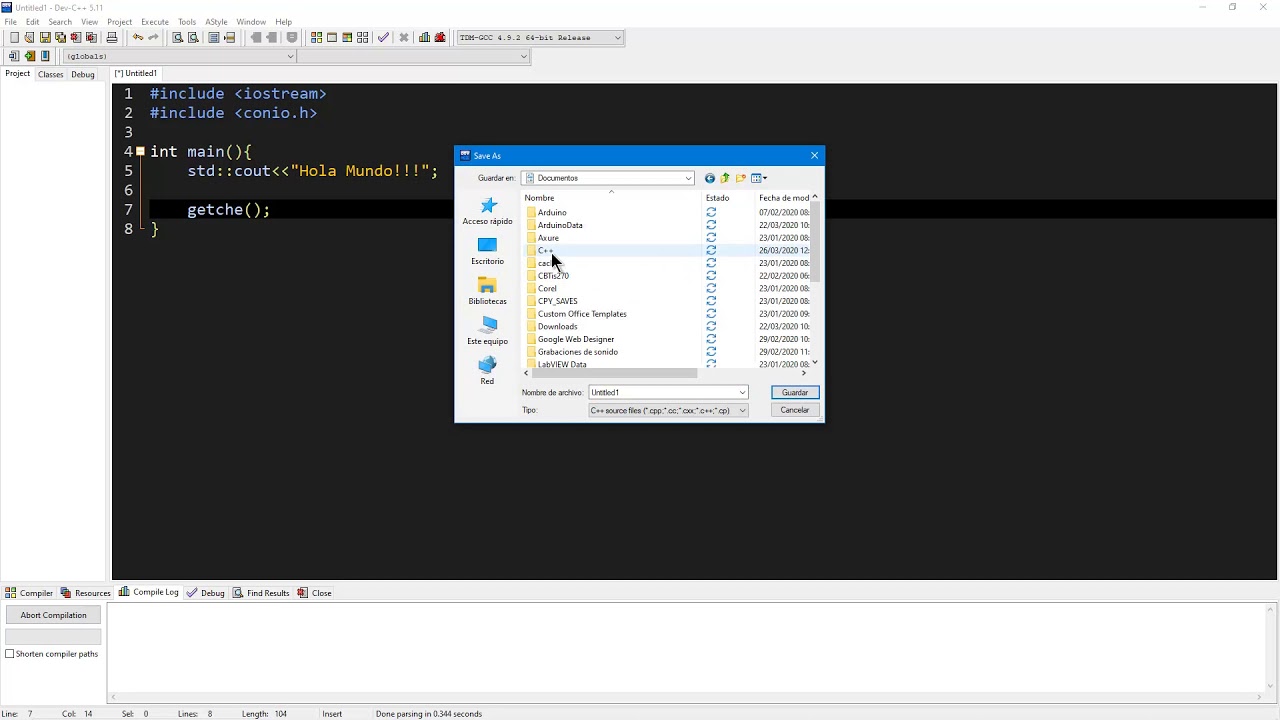Click the Estado column header
Image resolution: width=1280 pixels, height=720 pixels.
pyautogui.click(x=729, y=198)
